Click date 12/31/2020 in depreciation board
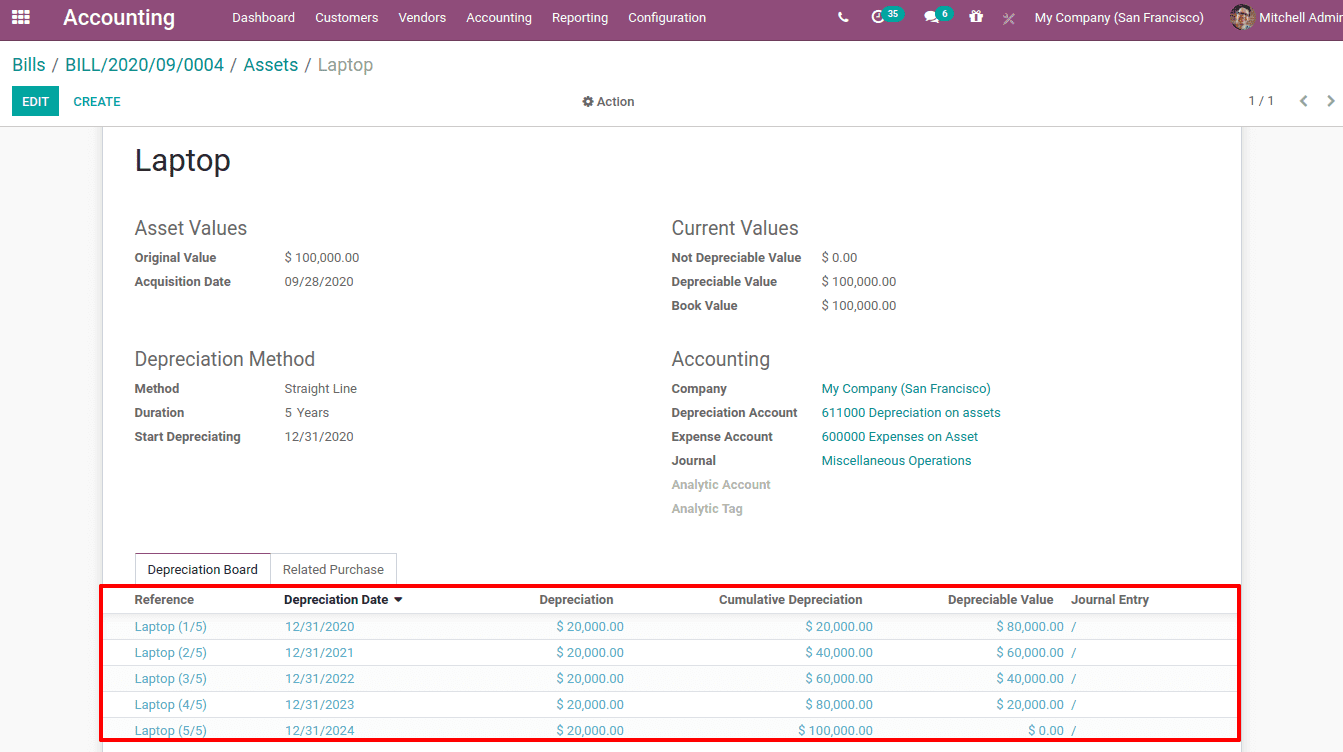1343x752 pixels. pyautogui.click(x=319, y=627)
